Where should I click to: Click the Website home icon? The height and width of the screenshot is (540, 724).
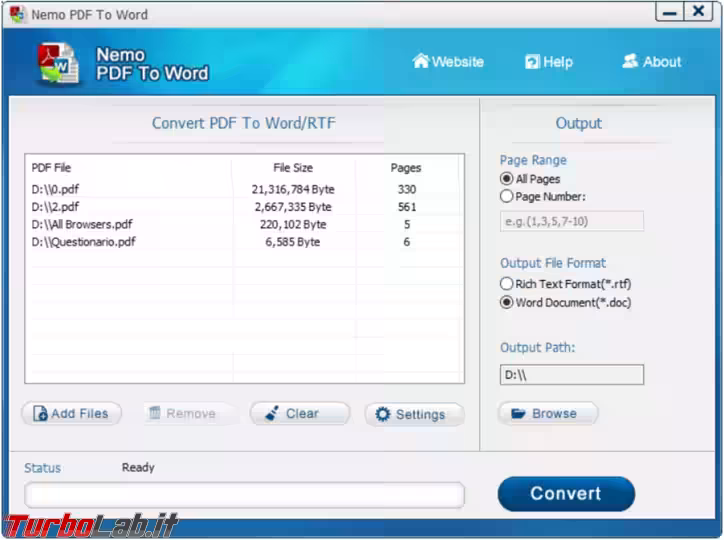421,61
